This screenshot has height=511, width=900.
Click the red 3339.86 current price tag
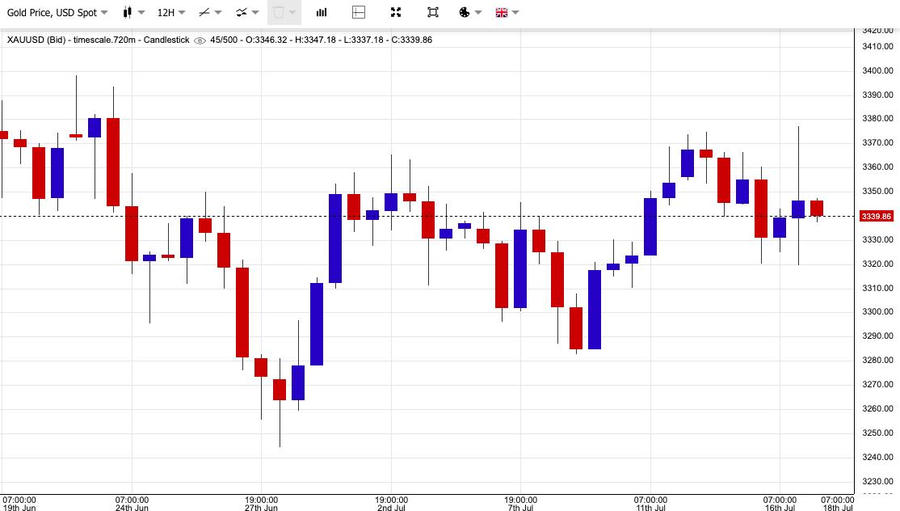[x=876, y=216]
